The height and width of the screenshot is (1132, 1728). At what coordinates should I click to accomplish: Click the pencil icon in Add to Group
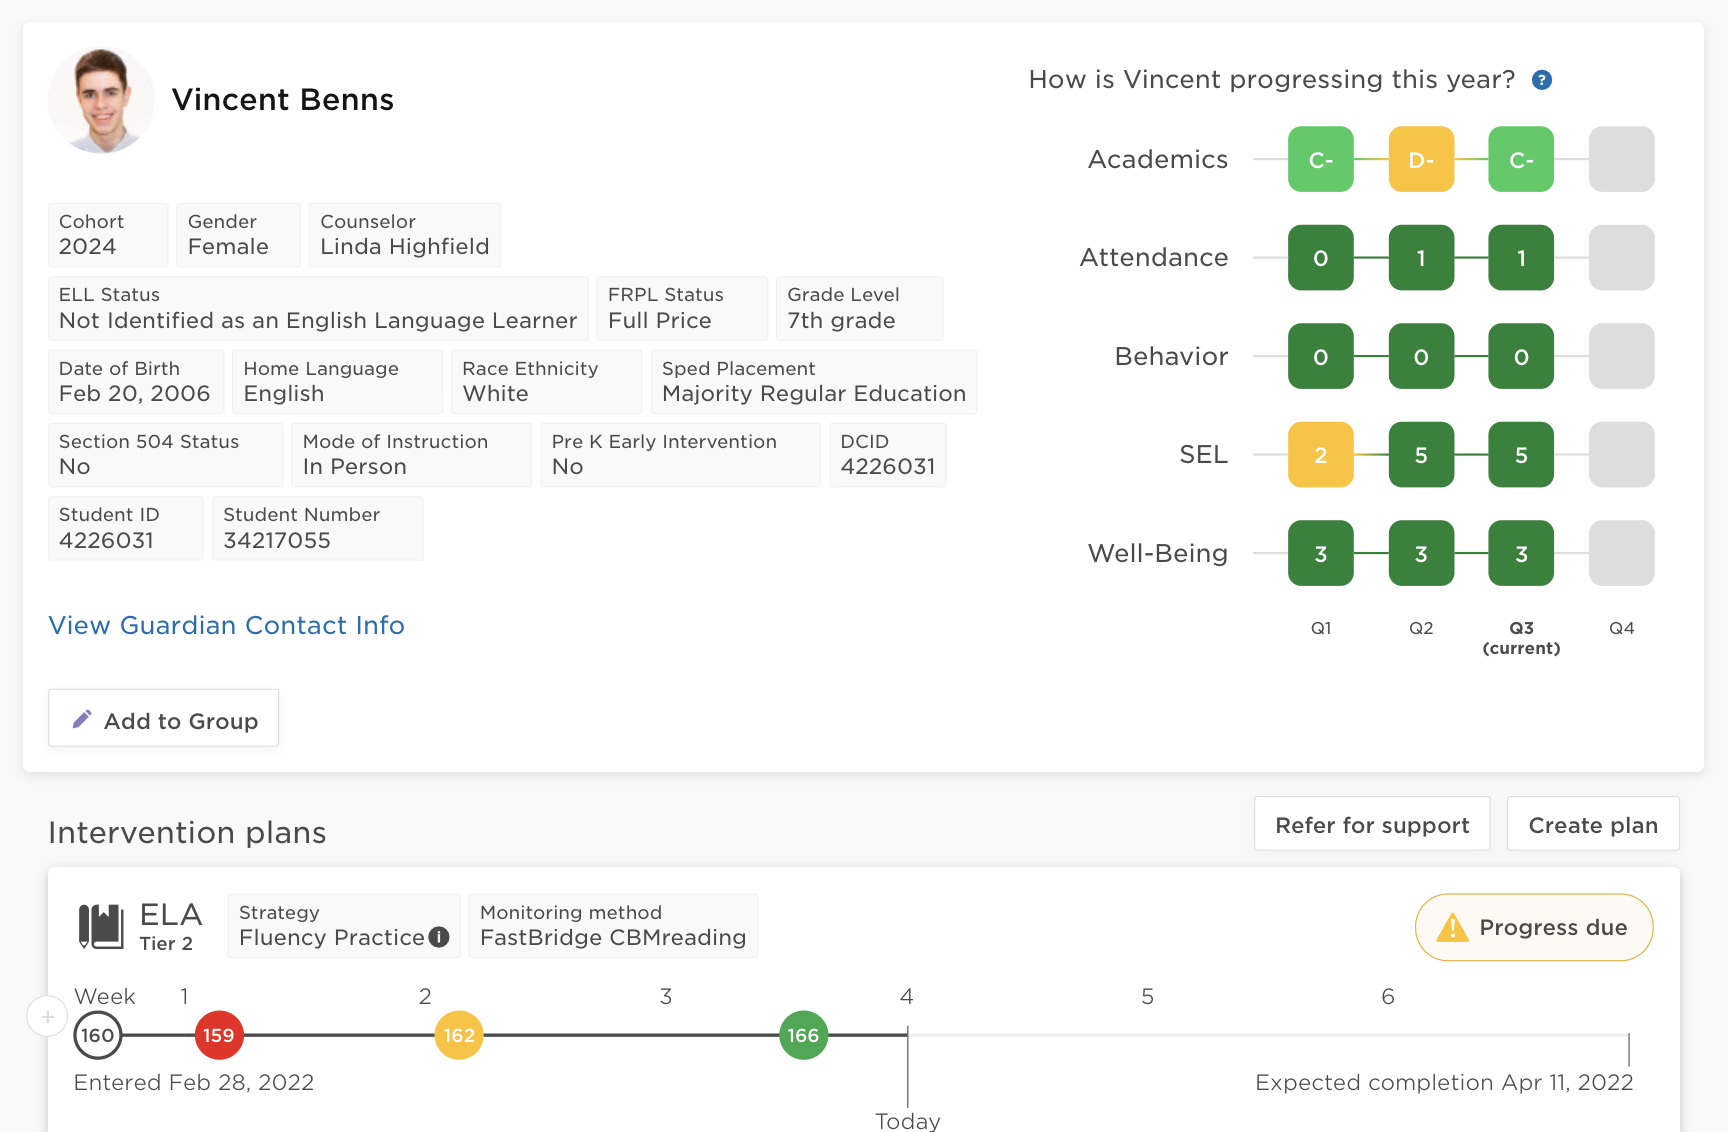(x=82, y=719)
